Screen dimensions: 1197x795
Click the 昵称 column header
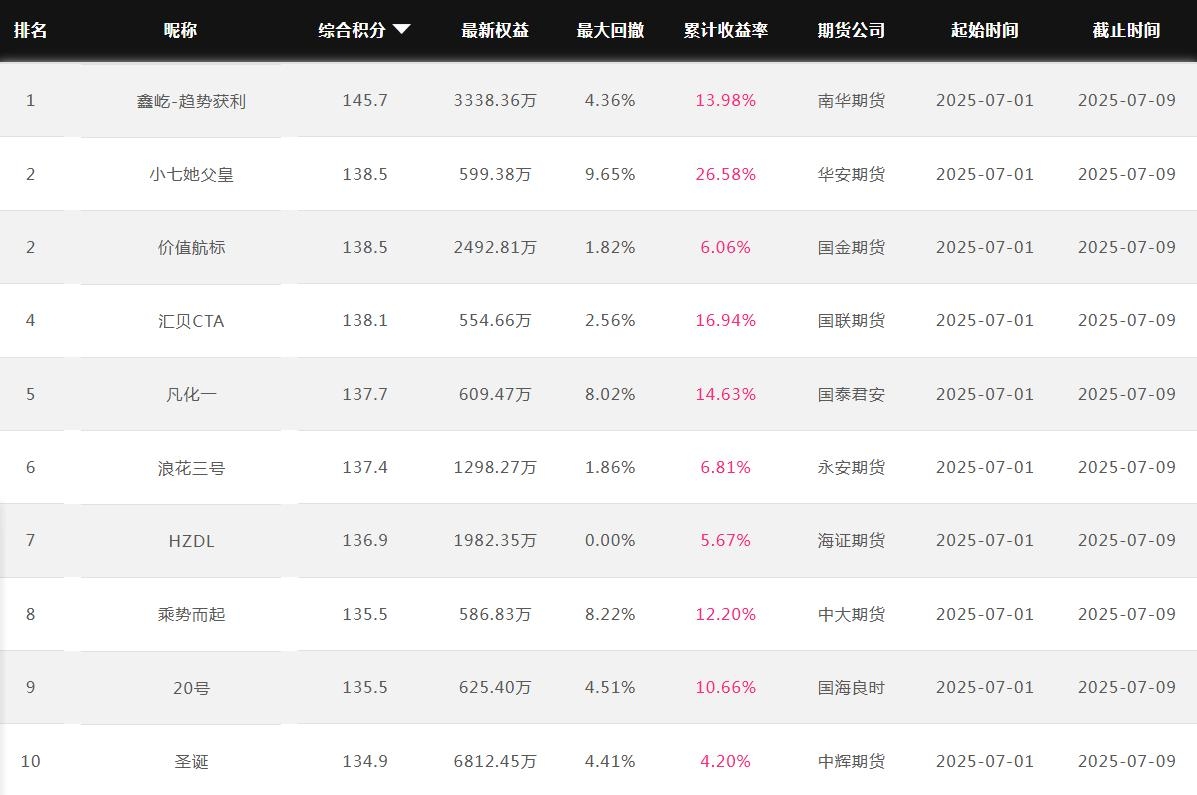coord(180,30)
